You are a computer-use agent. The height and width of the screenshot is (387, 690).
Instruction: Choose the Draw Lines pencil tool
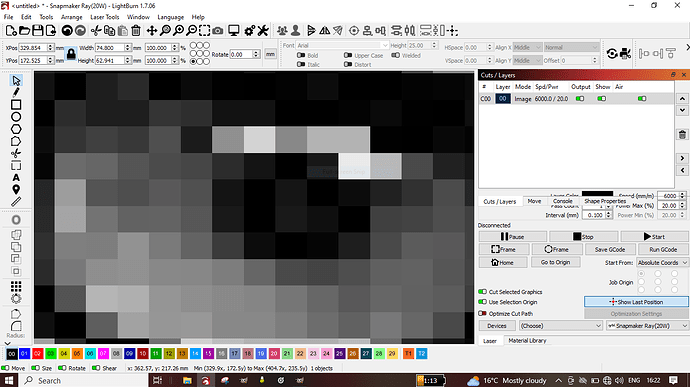click(16, 92)
